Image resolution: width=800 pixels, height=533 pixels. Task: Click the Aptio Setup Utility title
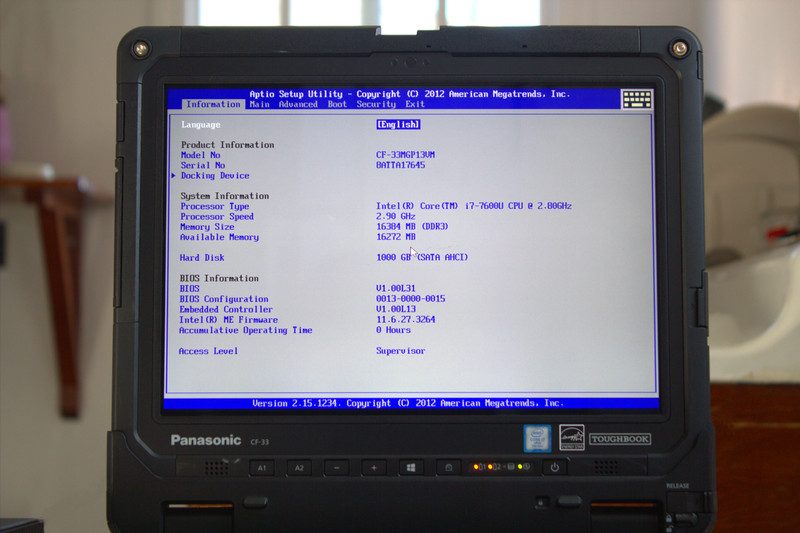410,94
